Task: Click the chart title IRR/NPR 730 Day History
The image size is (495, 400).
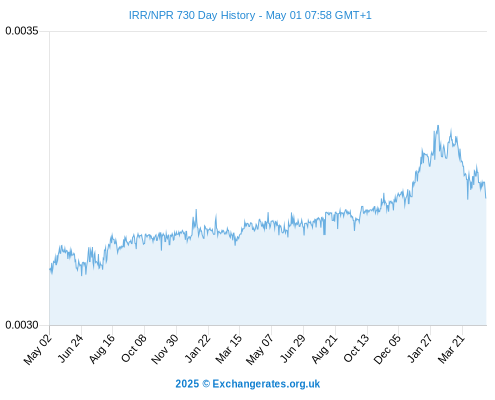Action: click(x=192, y=15)
